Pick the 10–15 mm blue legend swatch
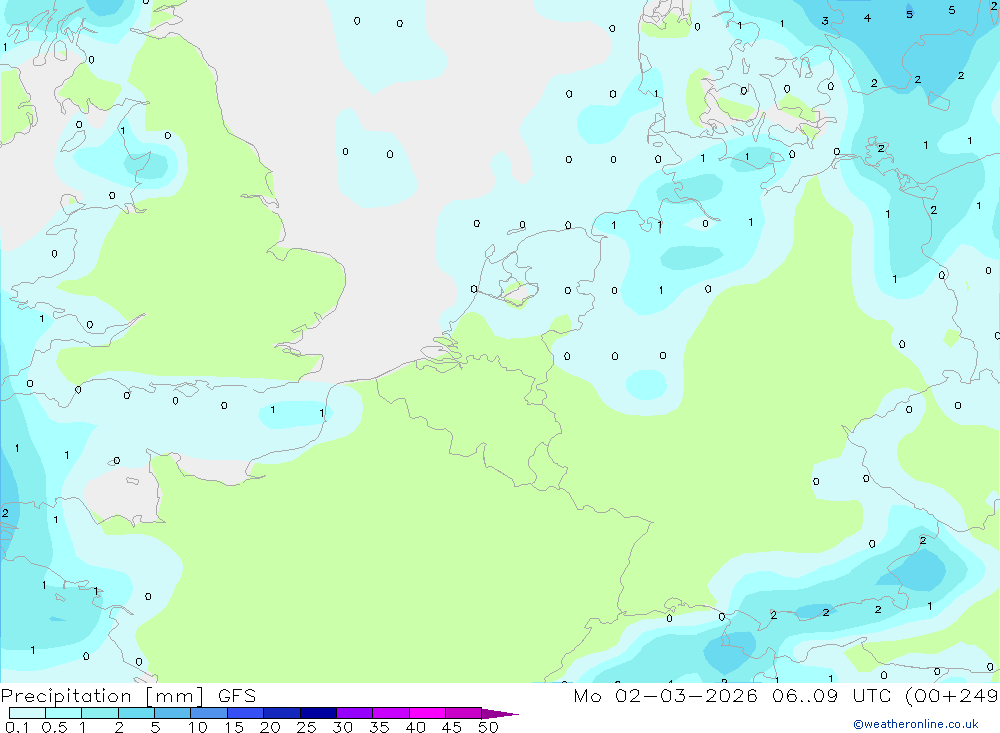 (x=209, y=713)
